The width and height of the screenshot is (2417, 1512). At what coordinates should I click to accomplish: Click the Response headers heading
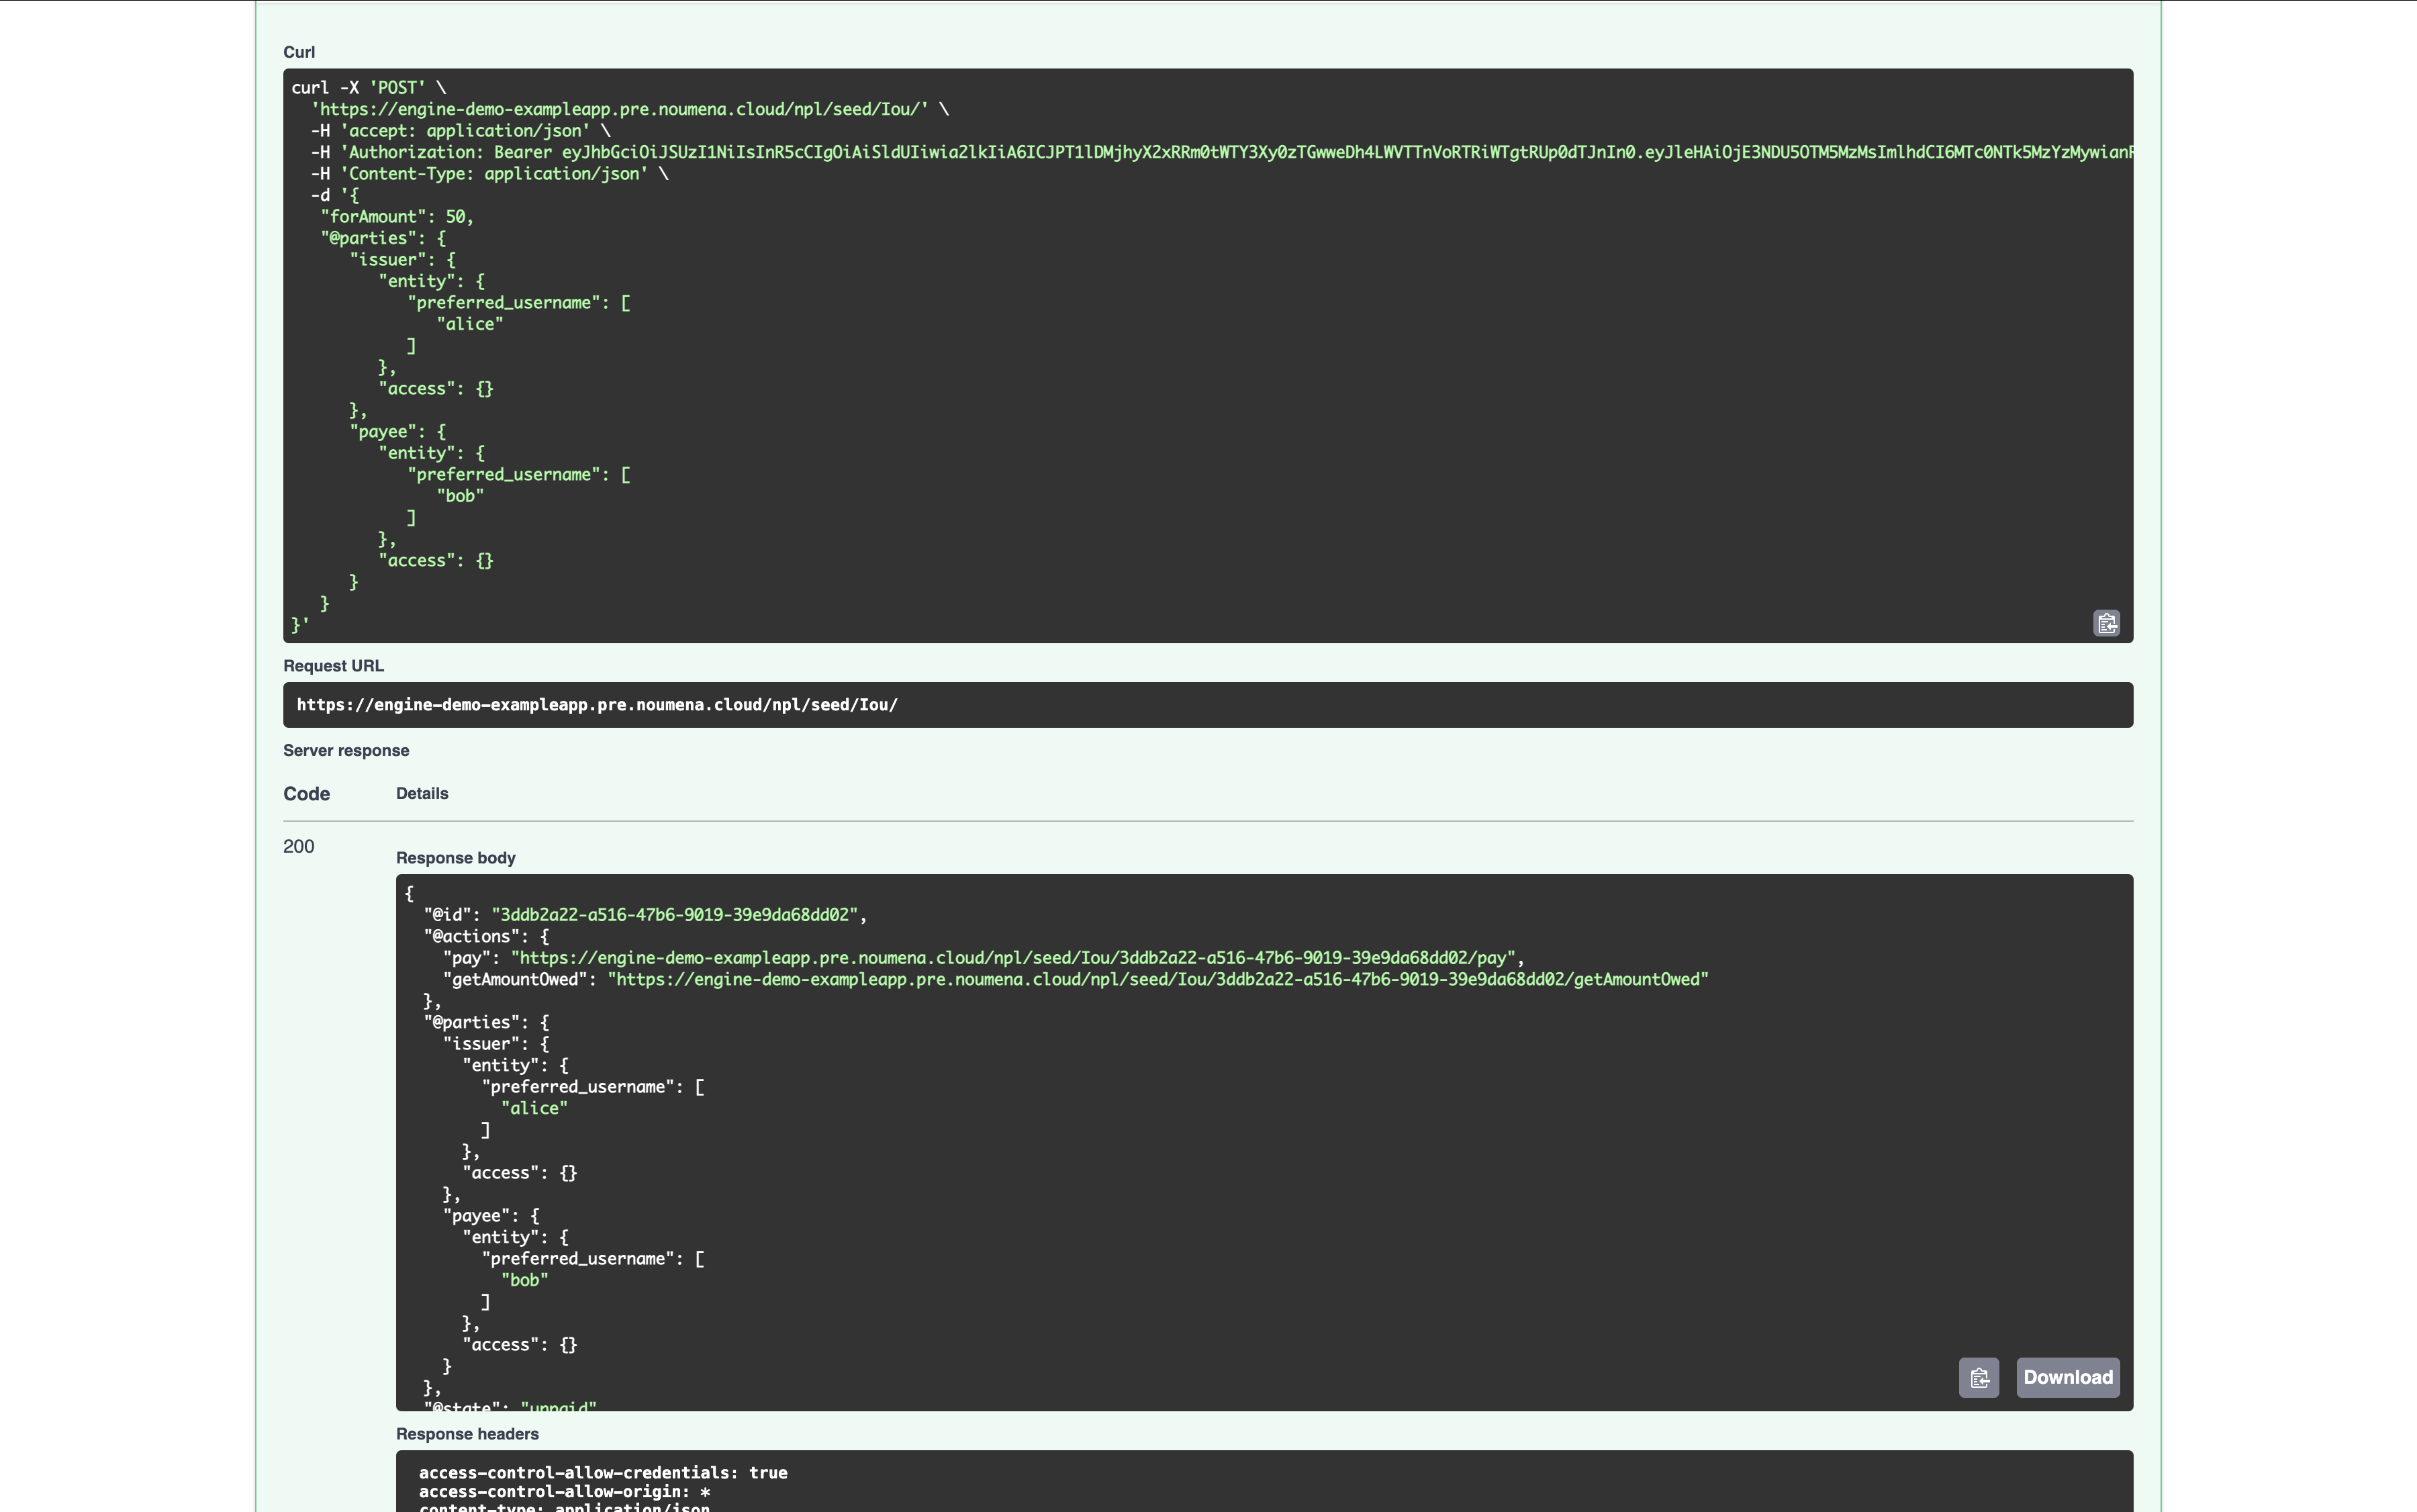click(x=467, y=1434)
